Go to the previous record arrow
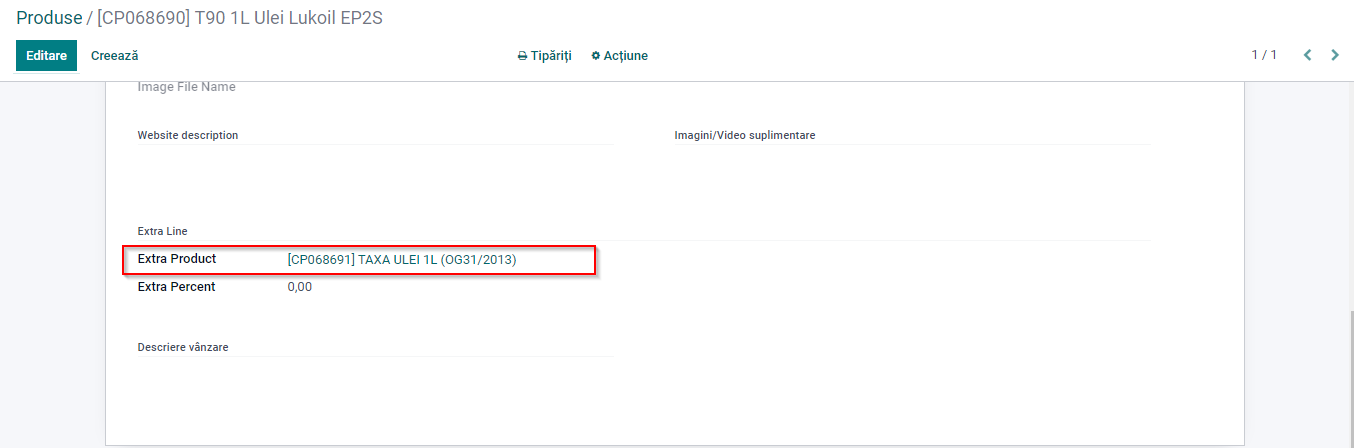1354x448 pixels. click(x=1307, y=55)
